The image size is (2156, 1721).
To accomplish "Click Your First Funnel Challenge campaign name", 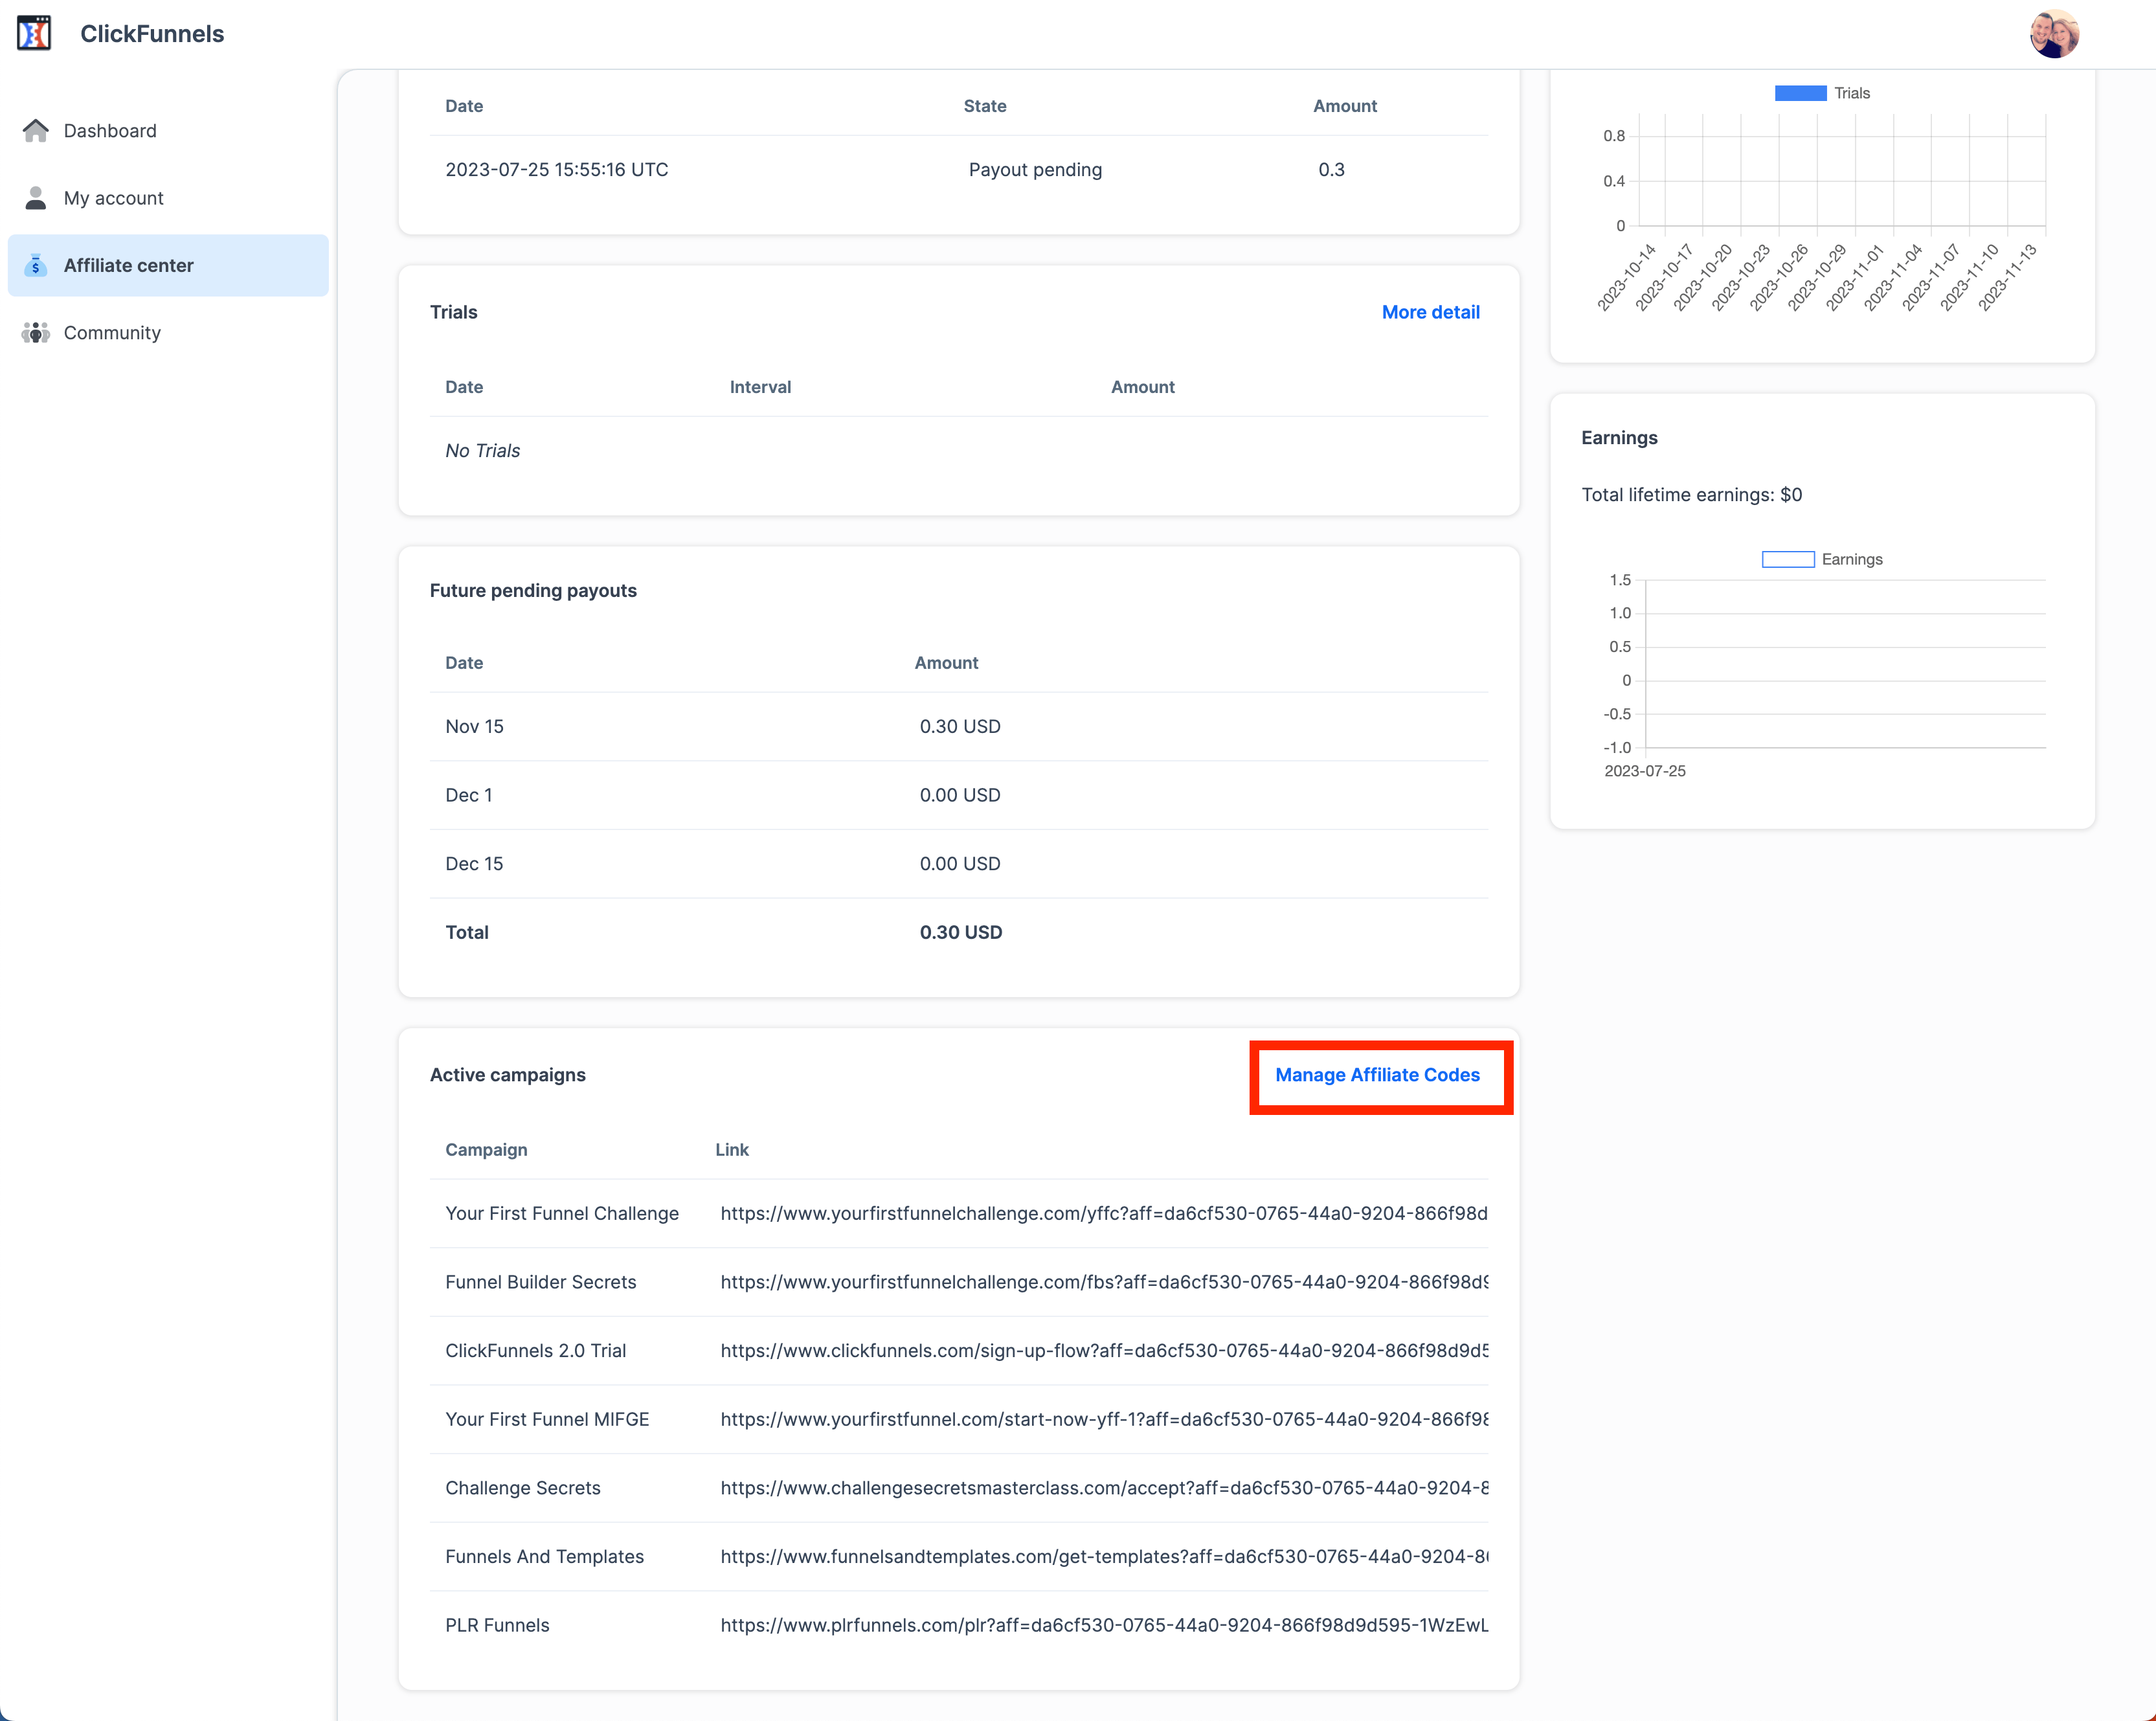I will click(562, 1213).
